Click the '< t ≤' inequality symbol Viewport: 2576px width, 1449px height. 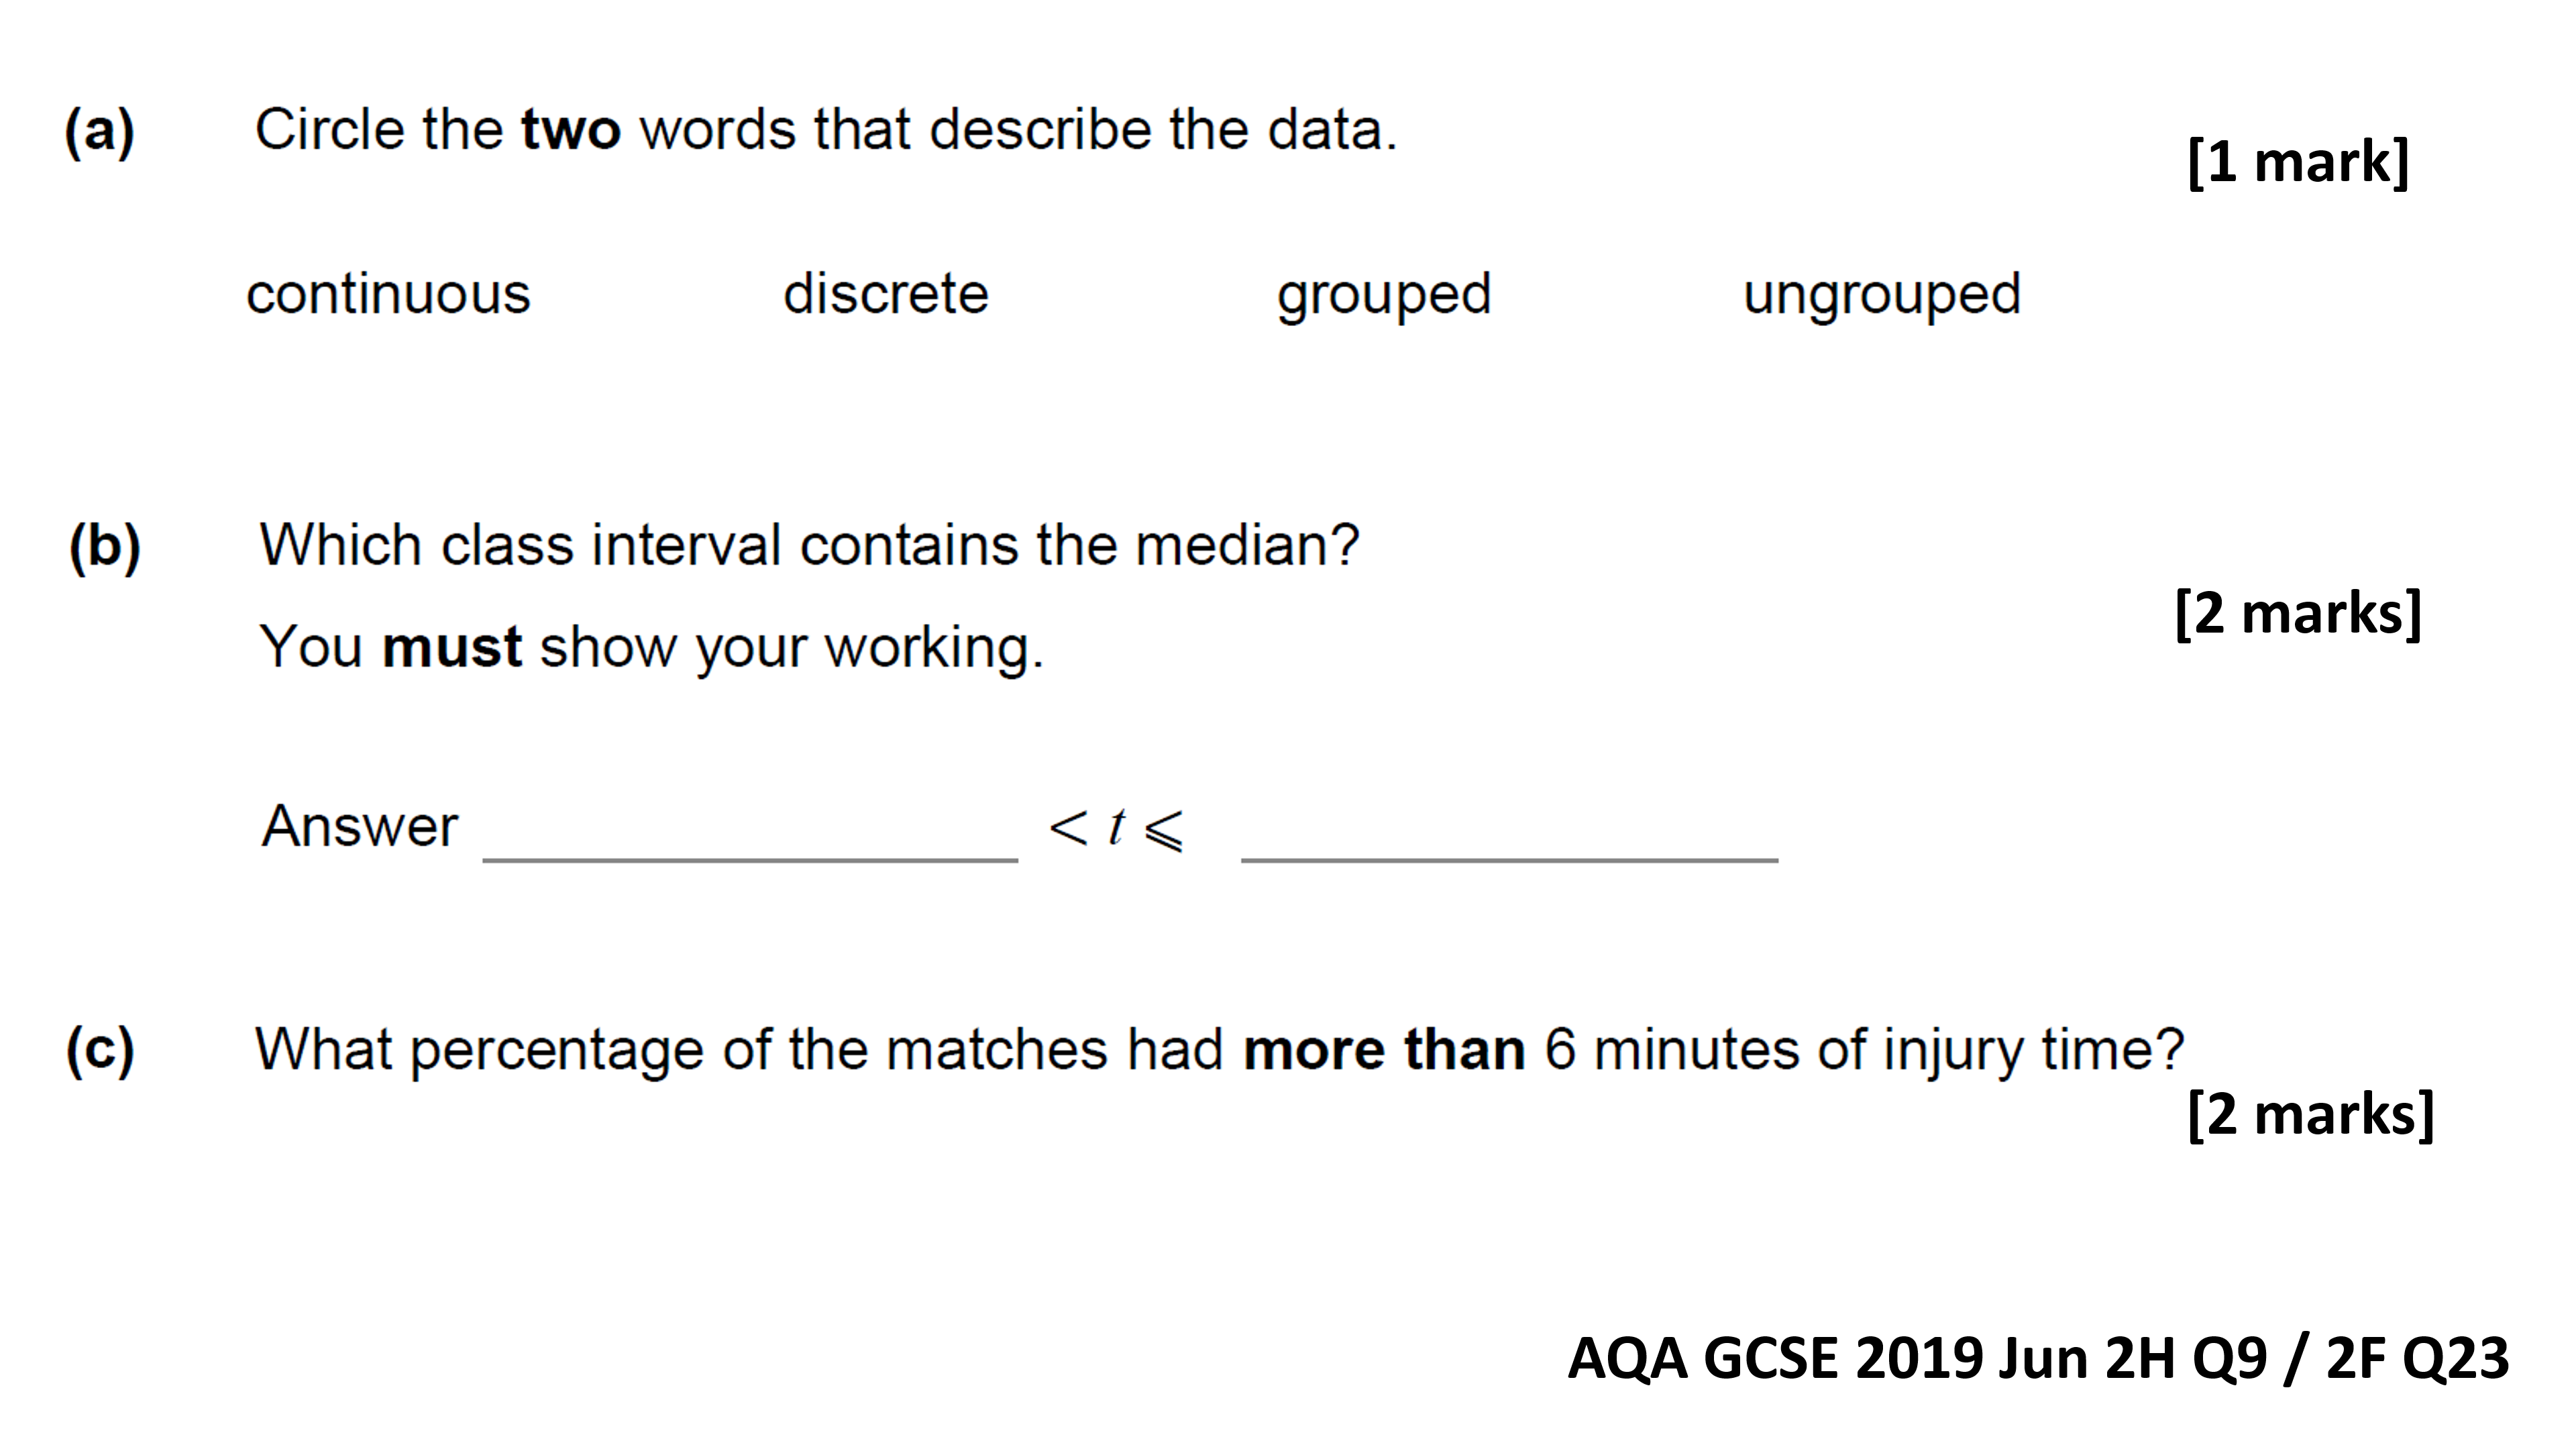1116,829
